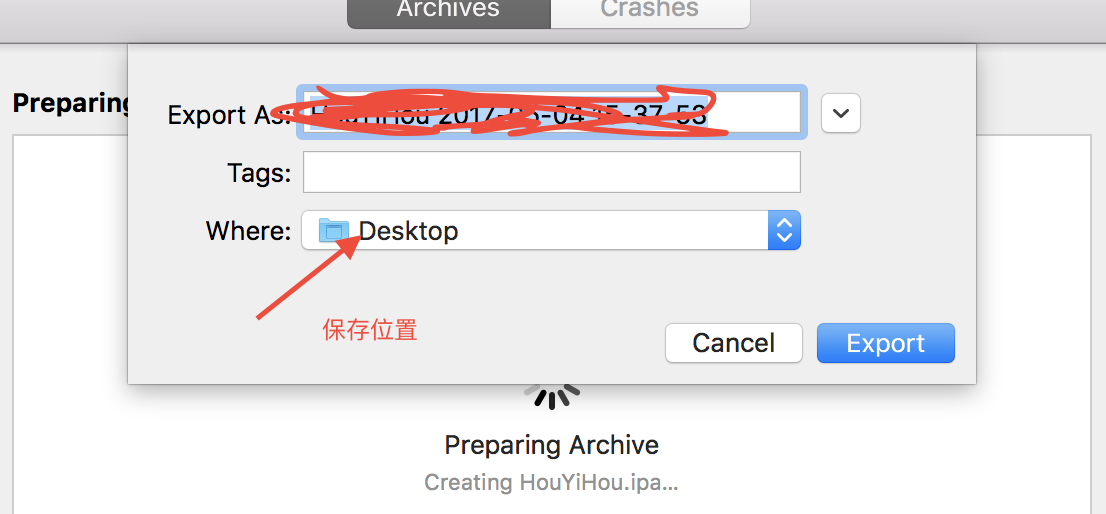Click the Desktop folder icon

[334, 231]
